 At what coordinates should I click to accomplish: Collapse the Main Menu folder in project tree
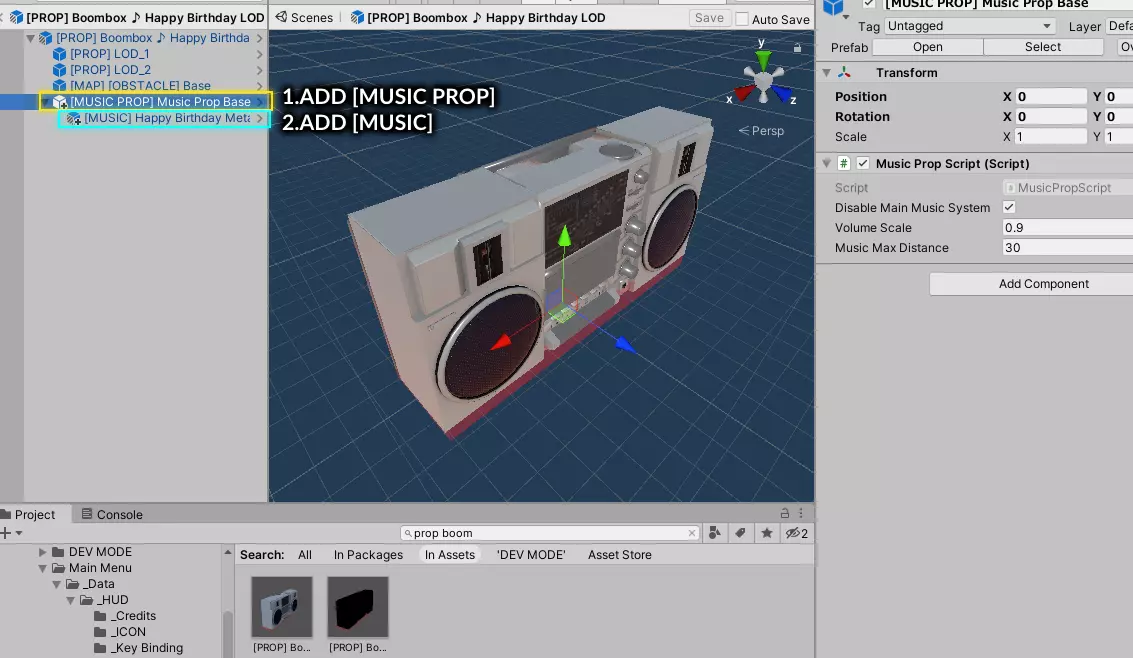43,568
